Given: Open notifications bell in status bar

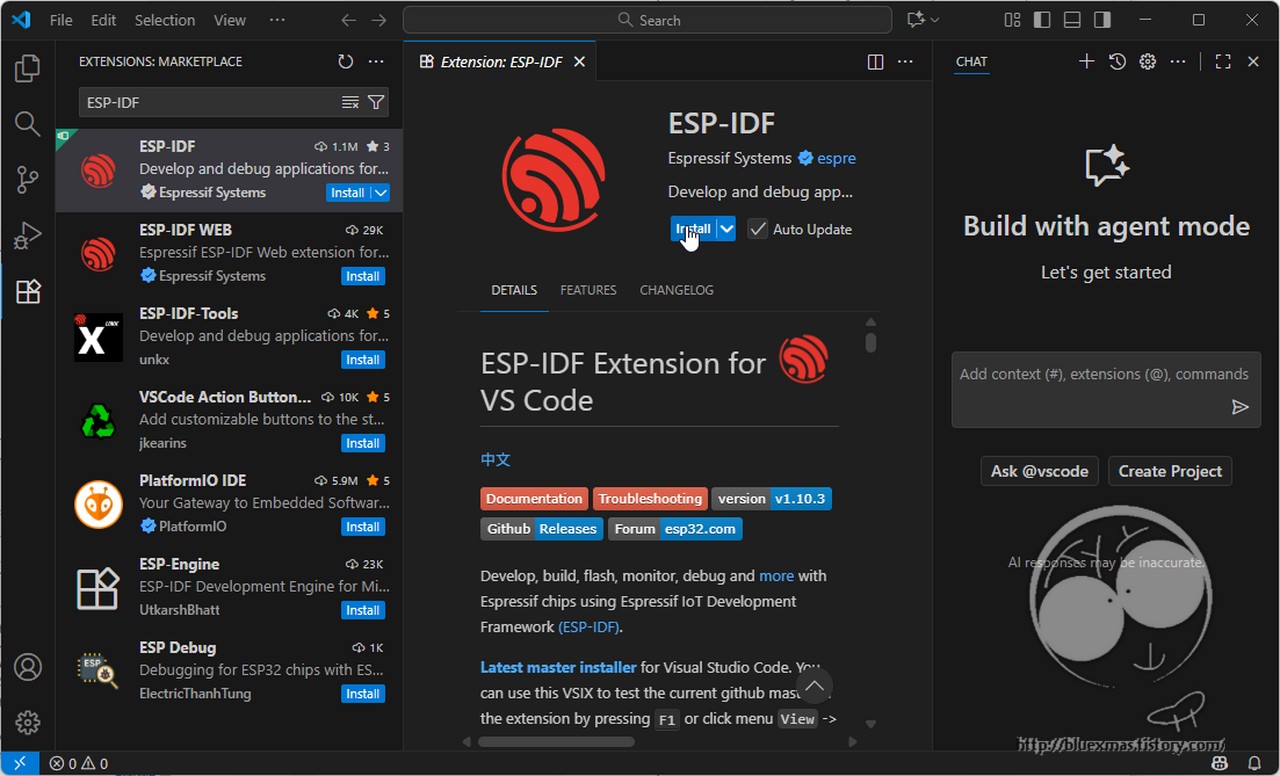Looking at the screenshot, I should (x=1253, y=764).
